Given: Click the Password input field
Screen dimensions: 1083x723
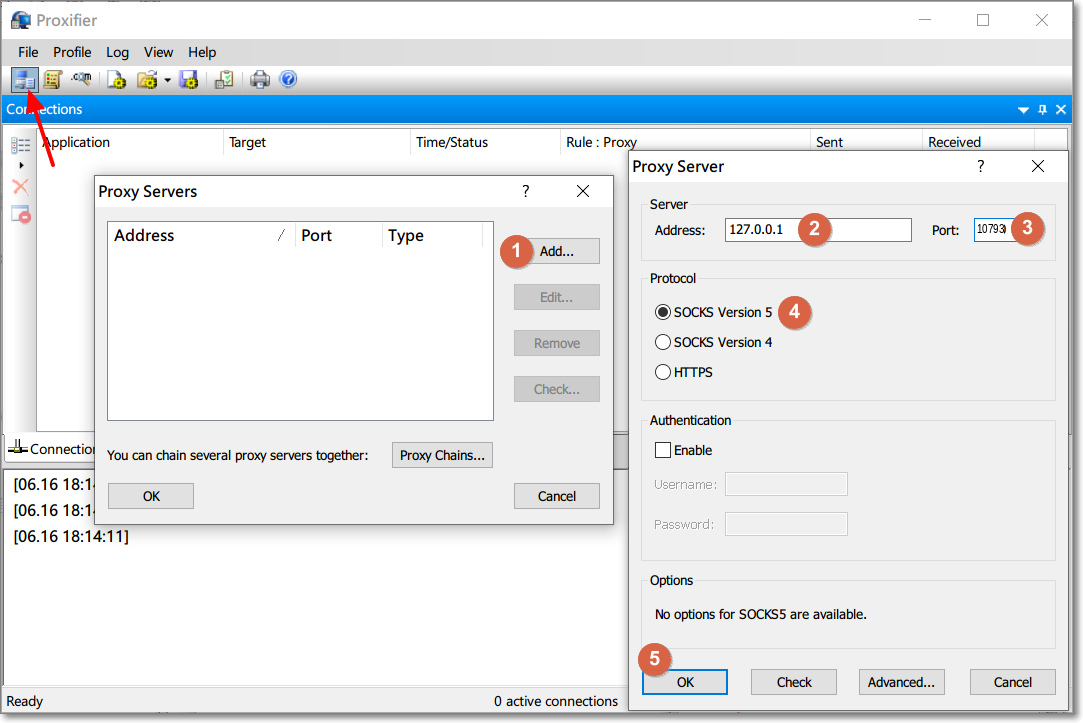Looking at the screenshot, I should (786, 524).
